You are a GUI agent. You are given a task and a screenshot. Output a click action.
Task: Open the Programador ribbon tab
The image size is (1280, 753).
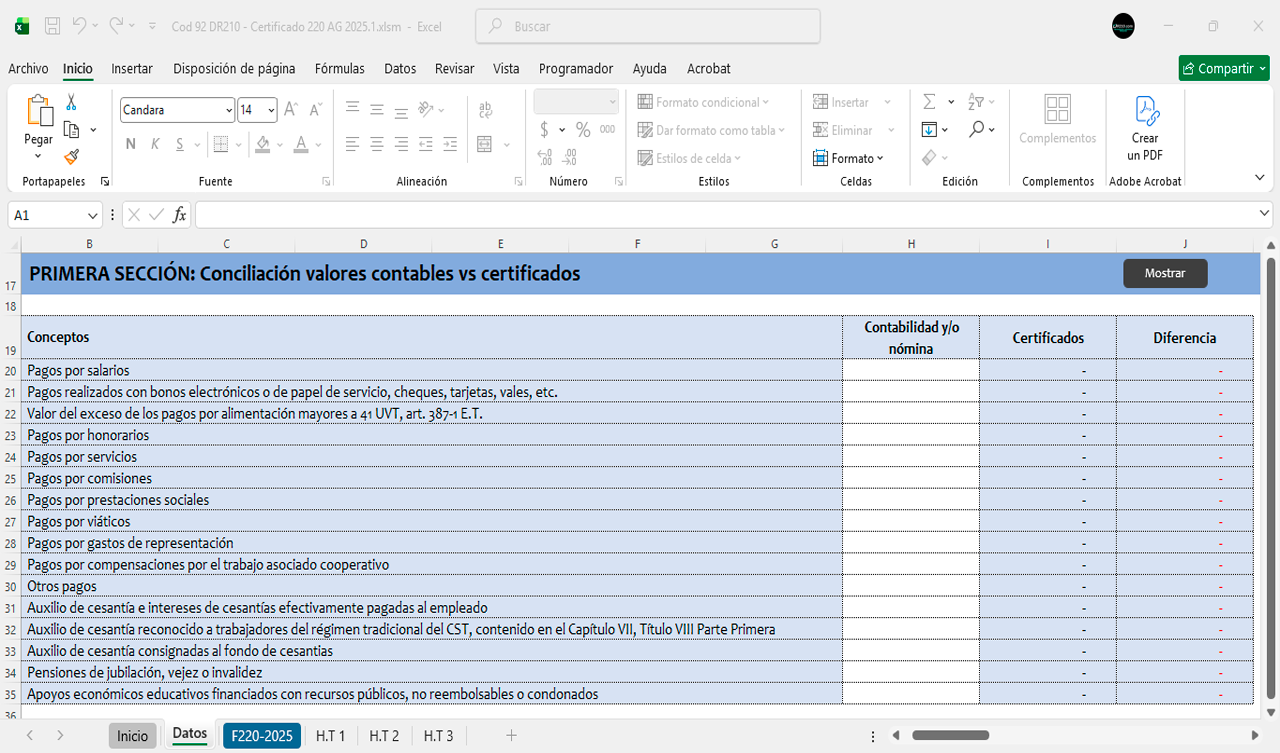(575, 69)
